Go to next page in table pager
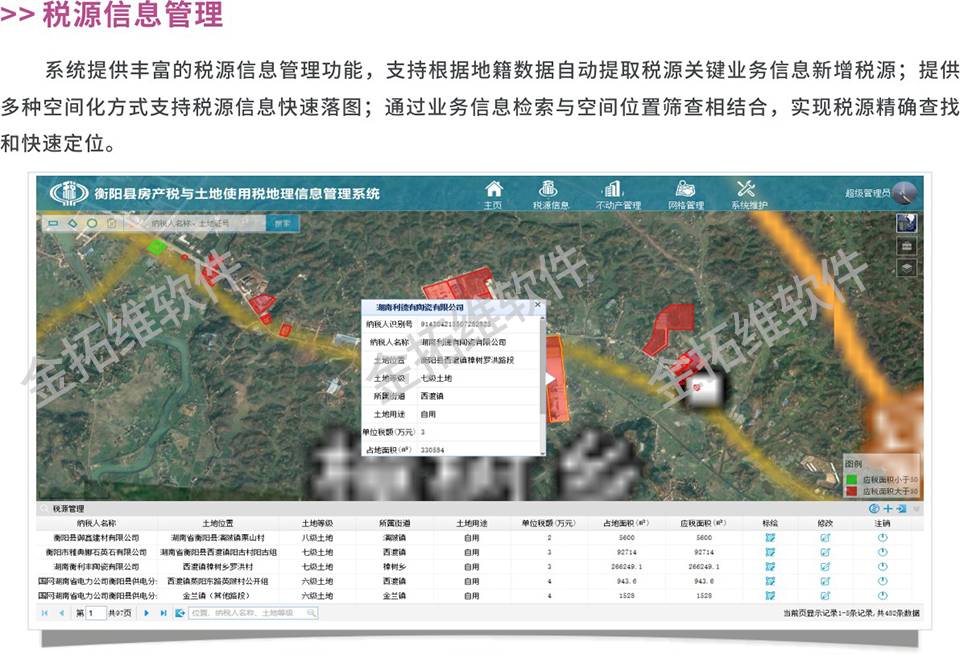The image size is (960, 655). 148,613
